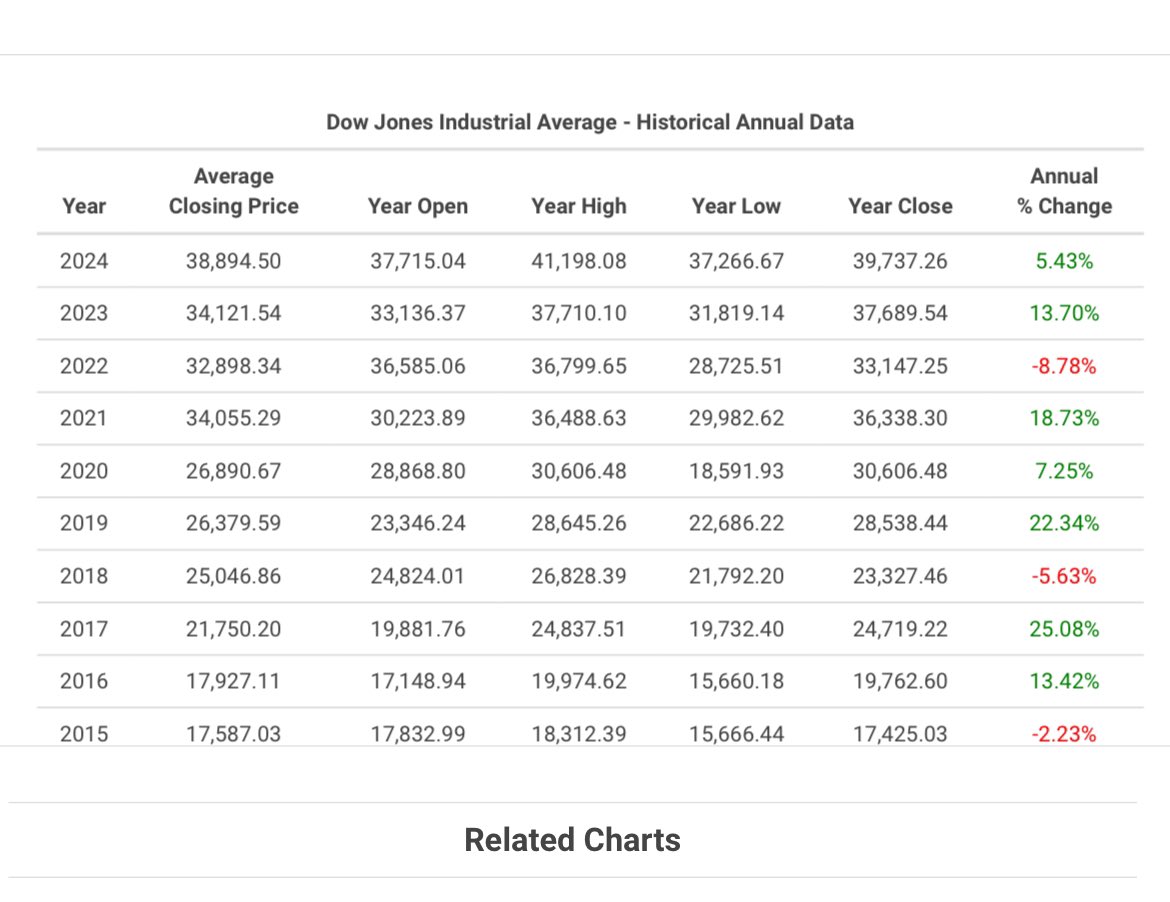Click year close value 17,425.03
Screen dimensions: 1170x902
pyautogui.click(x=901, y=734)
